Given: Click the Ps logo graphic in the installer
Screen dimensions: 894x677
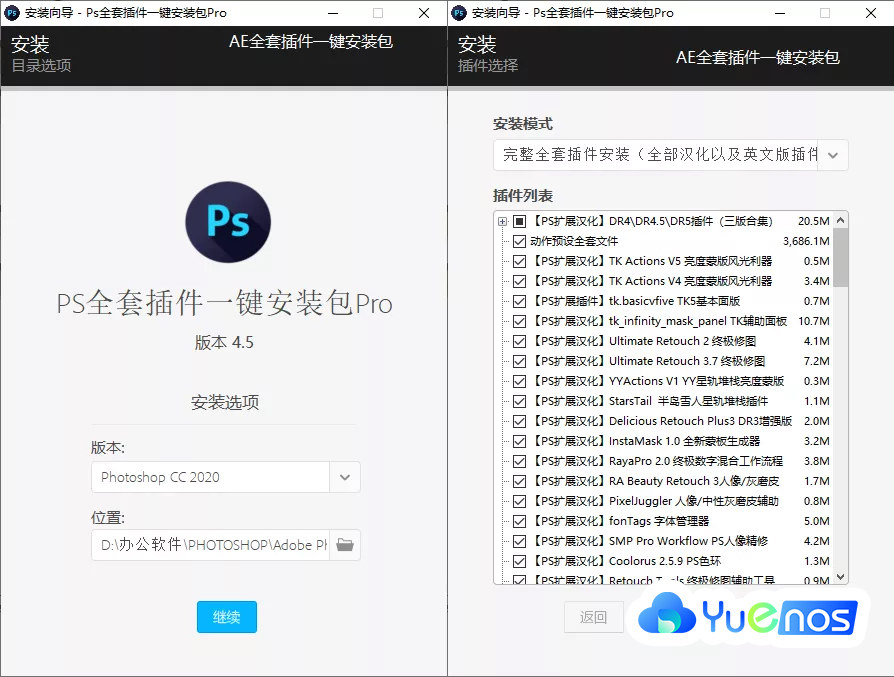Looking at the screenshot, I should 227,222.
